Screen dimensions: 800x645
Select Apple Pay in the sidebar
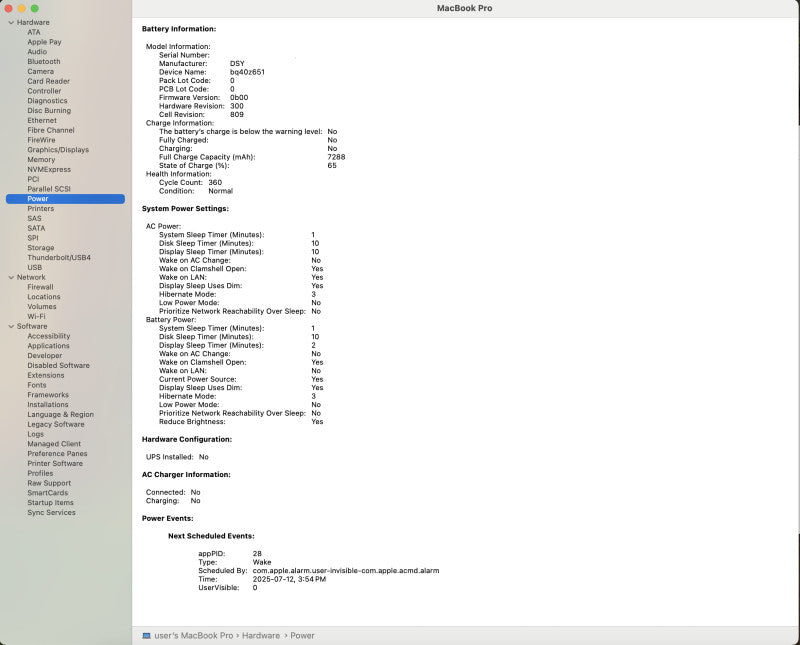(x=44, y=42)
